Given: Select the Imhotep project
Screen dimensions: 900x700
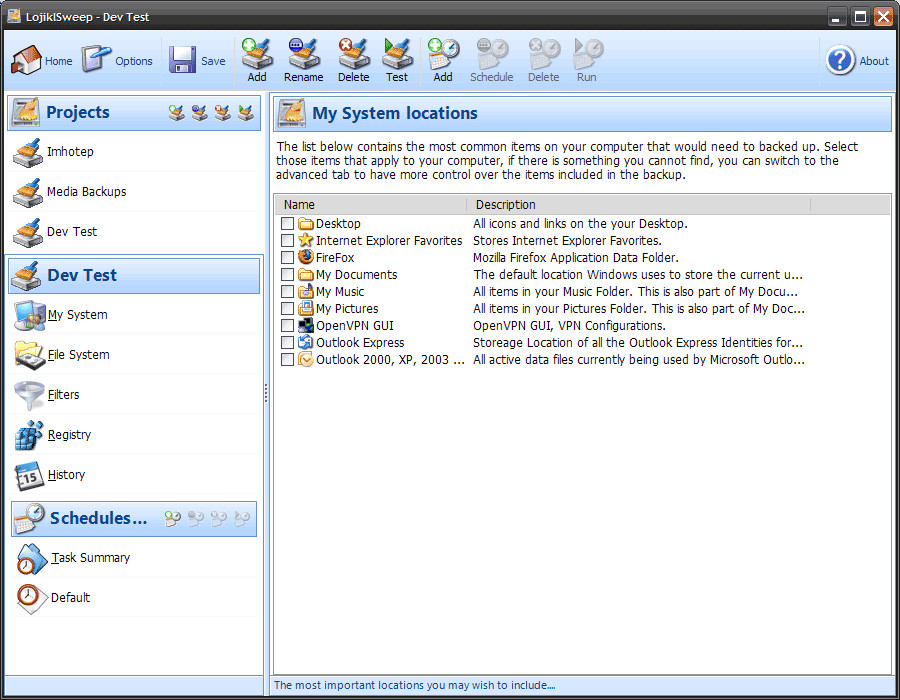Looking at the screenshot, I should [x=134, y=151].
